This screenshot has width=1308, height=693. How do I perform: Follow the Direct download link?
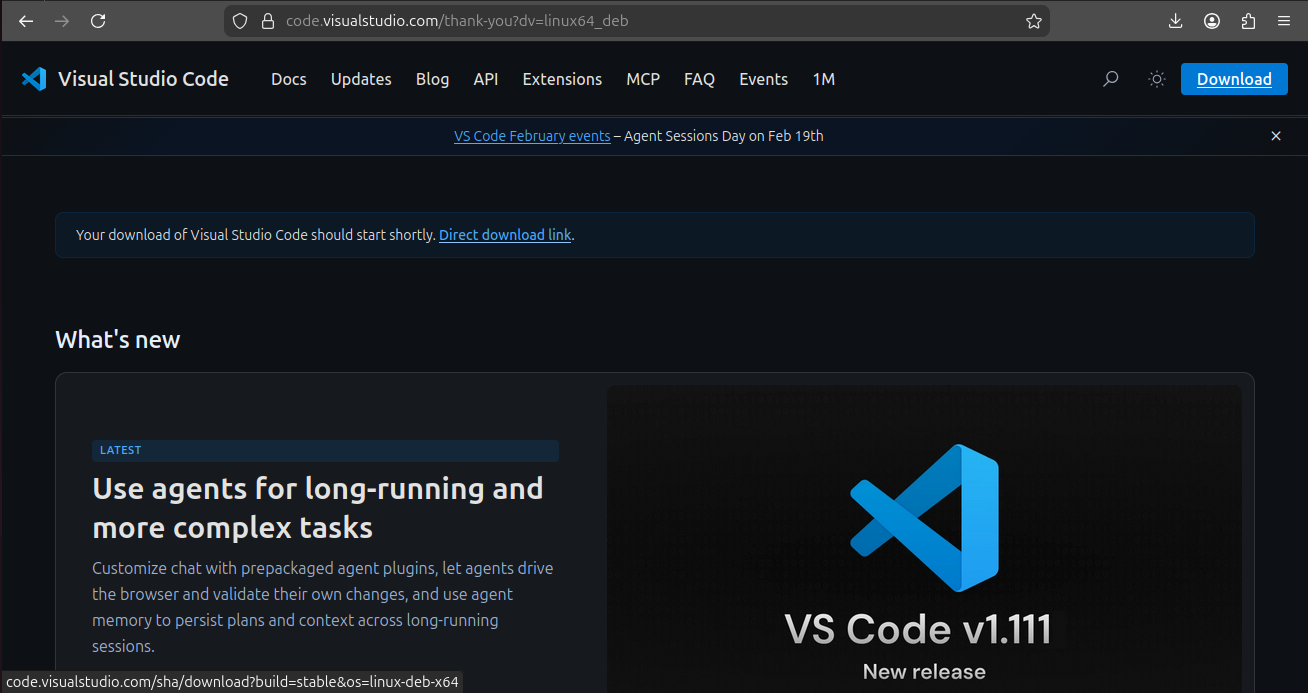click(x=505, y=235)
